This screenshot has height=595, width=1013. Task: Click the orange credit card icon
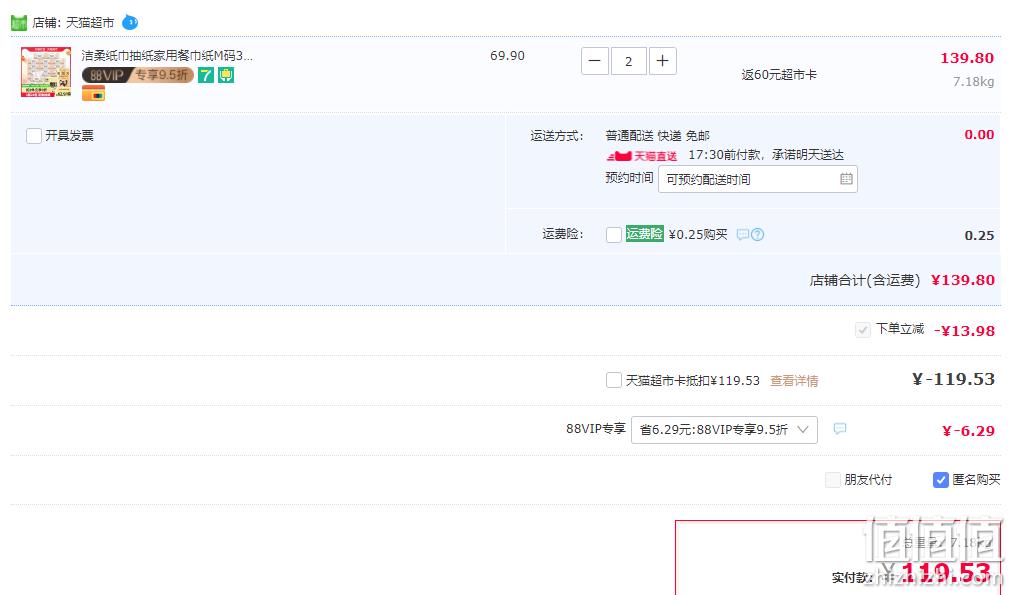(x=93, y=94)
